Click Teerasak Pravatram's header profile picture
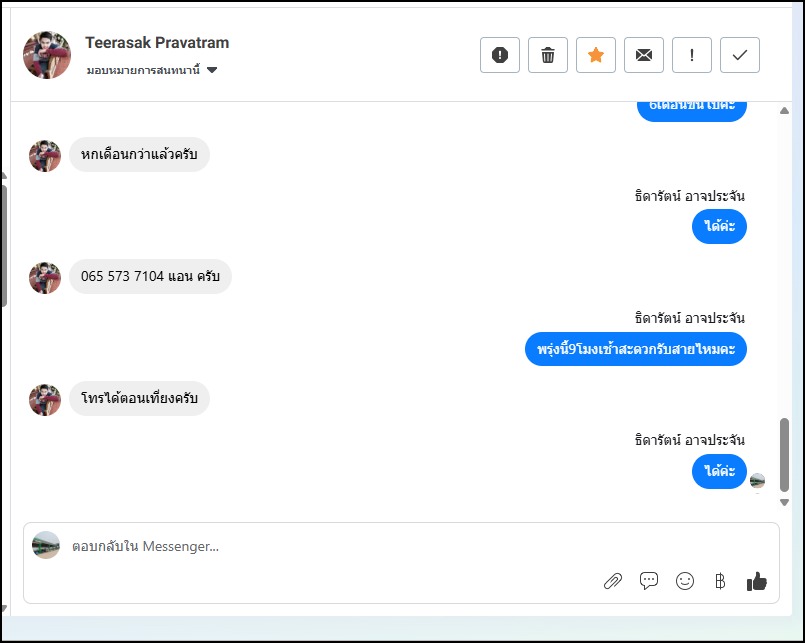 (x=47, y=55)
